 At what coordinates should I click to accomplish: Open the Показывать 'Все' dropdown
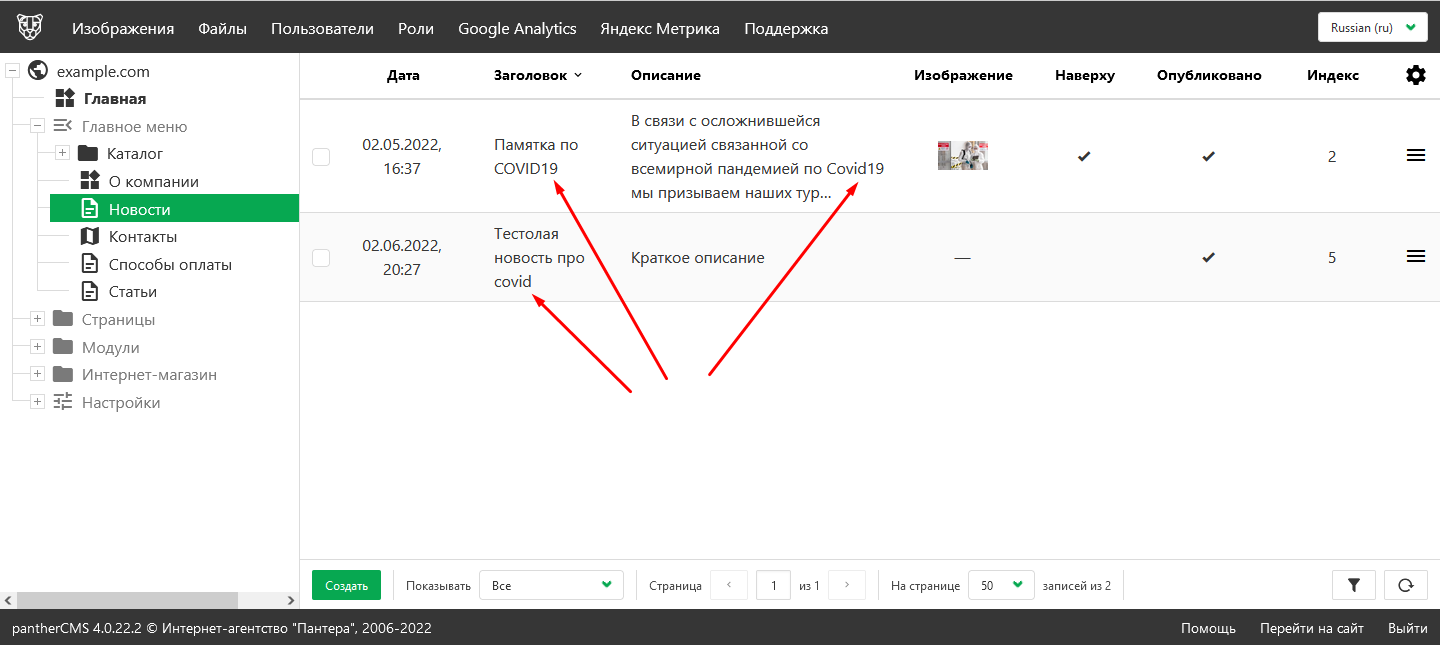pos(551,585)
